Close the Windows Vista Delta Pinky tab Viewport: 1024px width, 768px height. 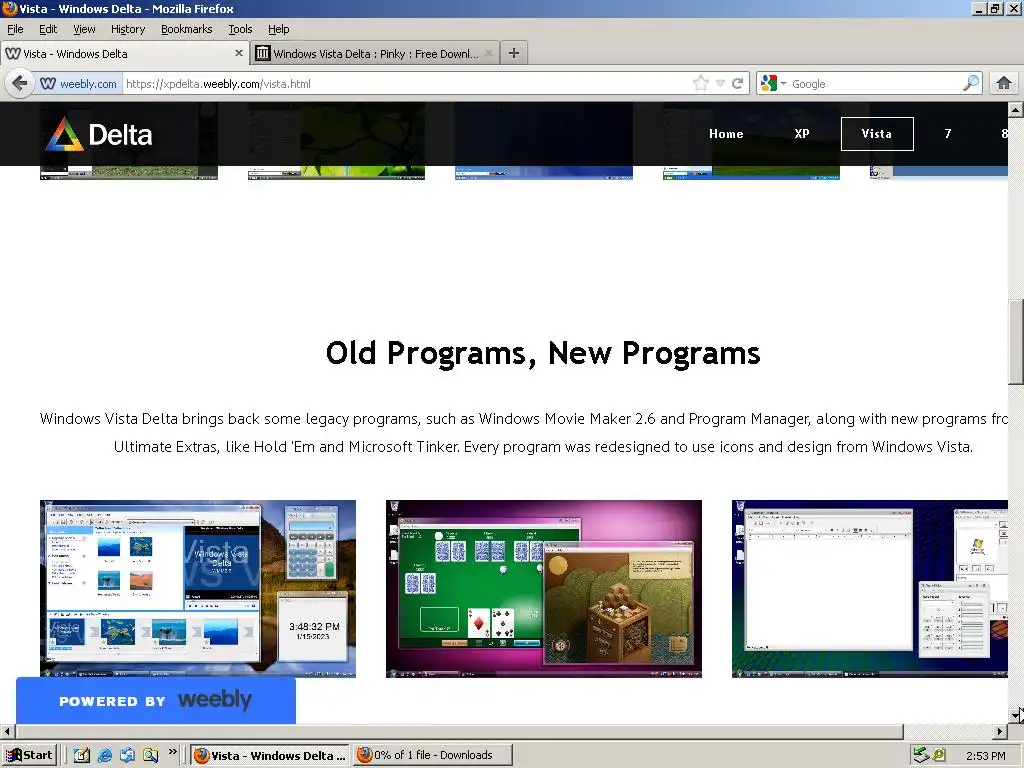pyautogui.click(x=488, y=54)
